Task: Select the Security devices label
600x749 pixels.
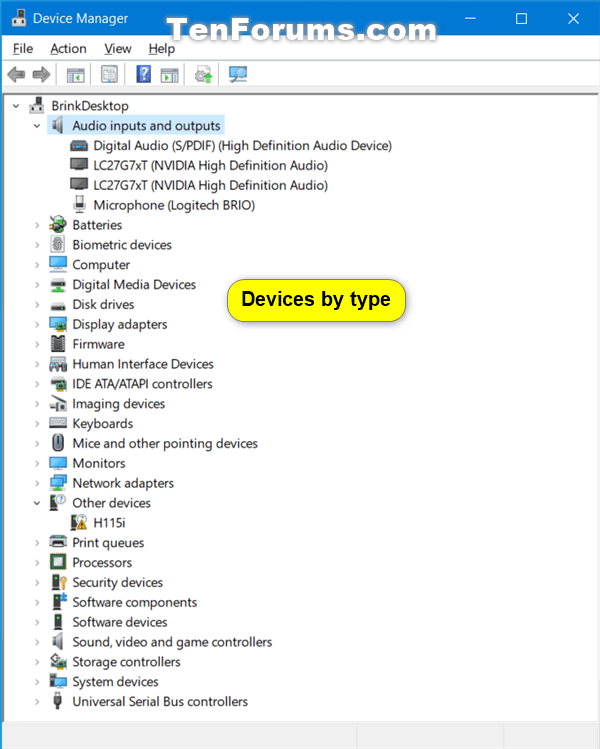Action: coord(118,582)
